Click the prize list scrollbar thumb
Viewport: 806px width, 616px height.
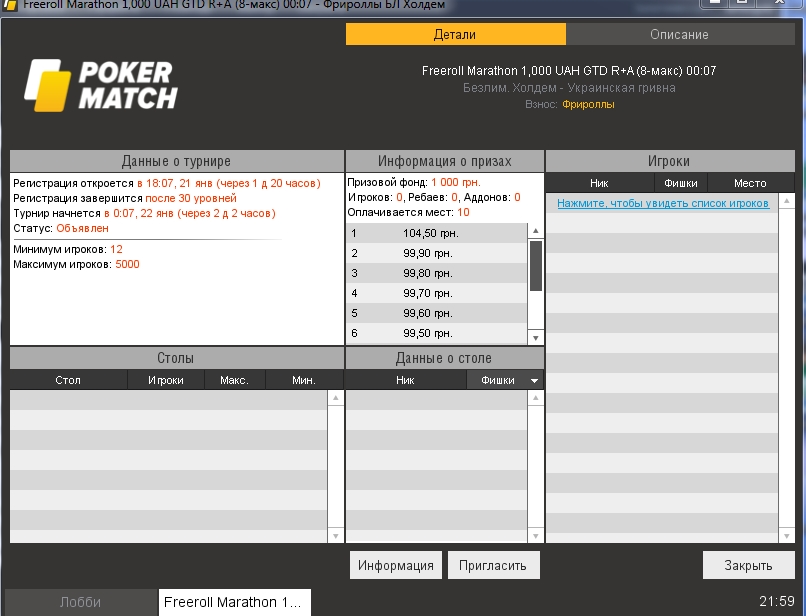536,266
